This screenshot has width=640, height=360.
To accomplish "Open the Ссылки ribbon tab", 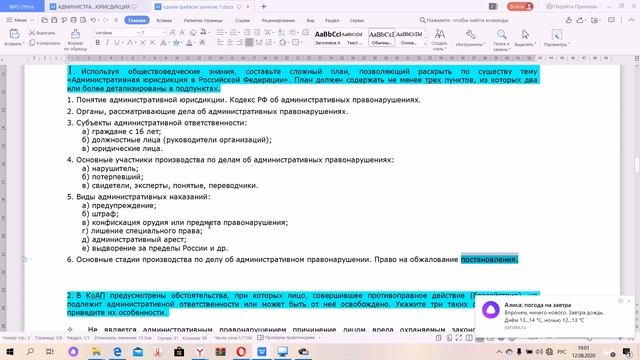I will click(242, 20).
